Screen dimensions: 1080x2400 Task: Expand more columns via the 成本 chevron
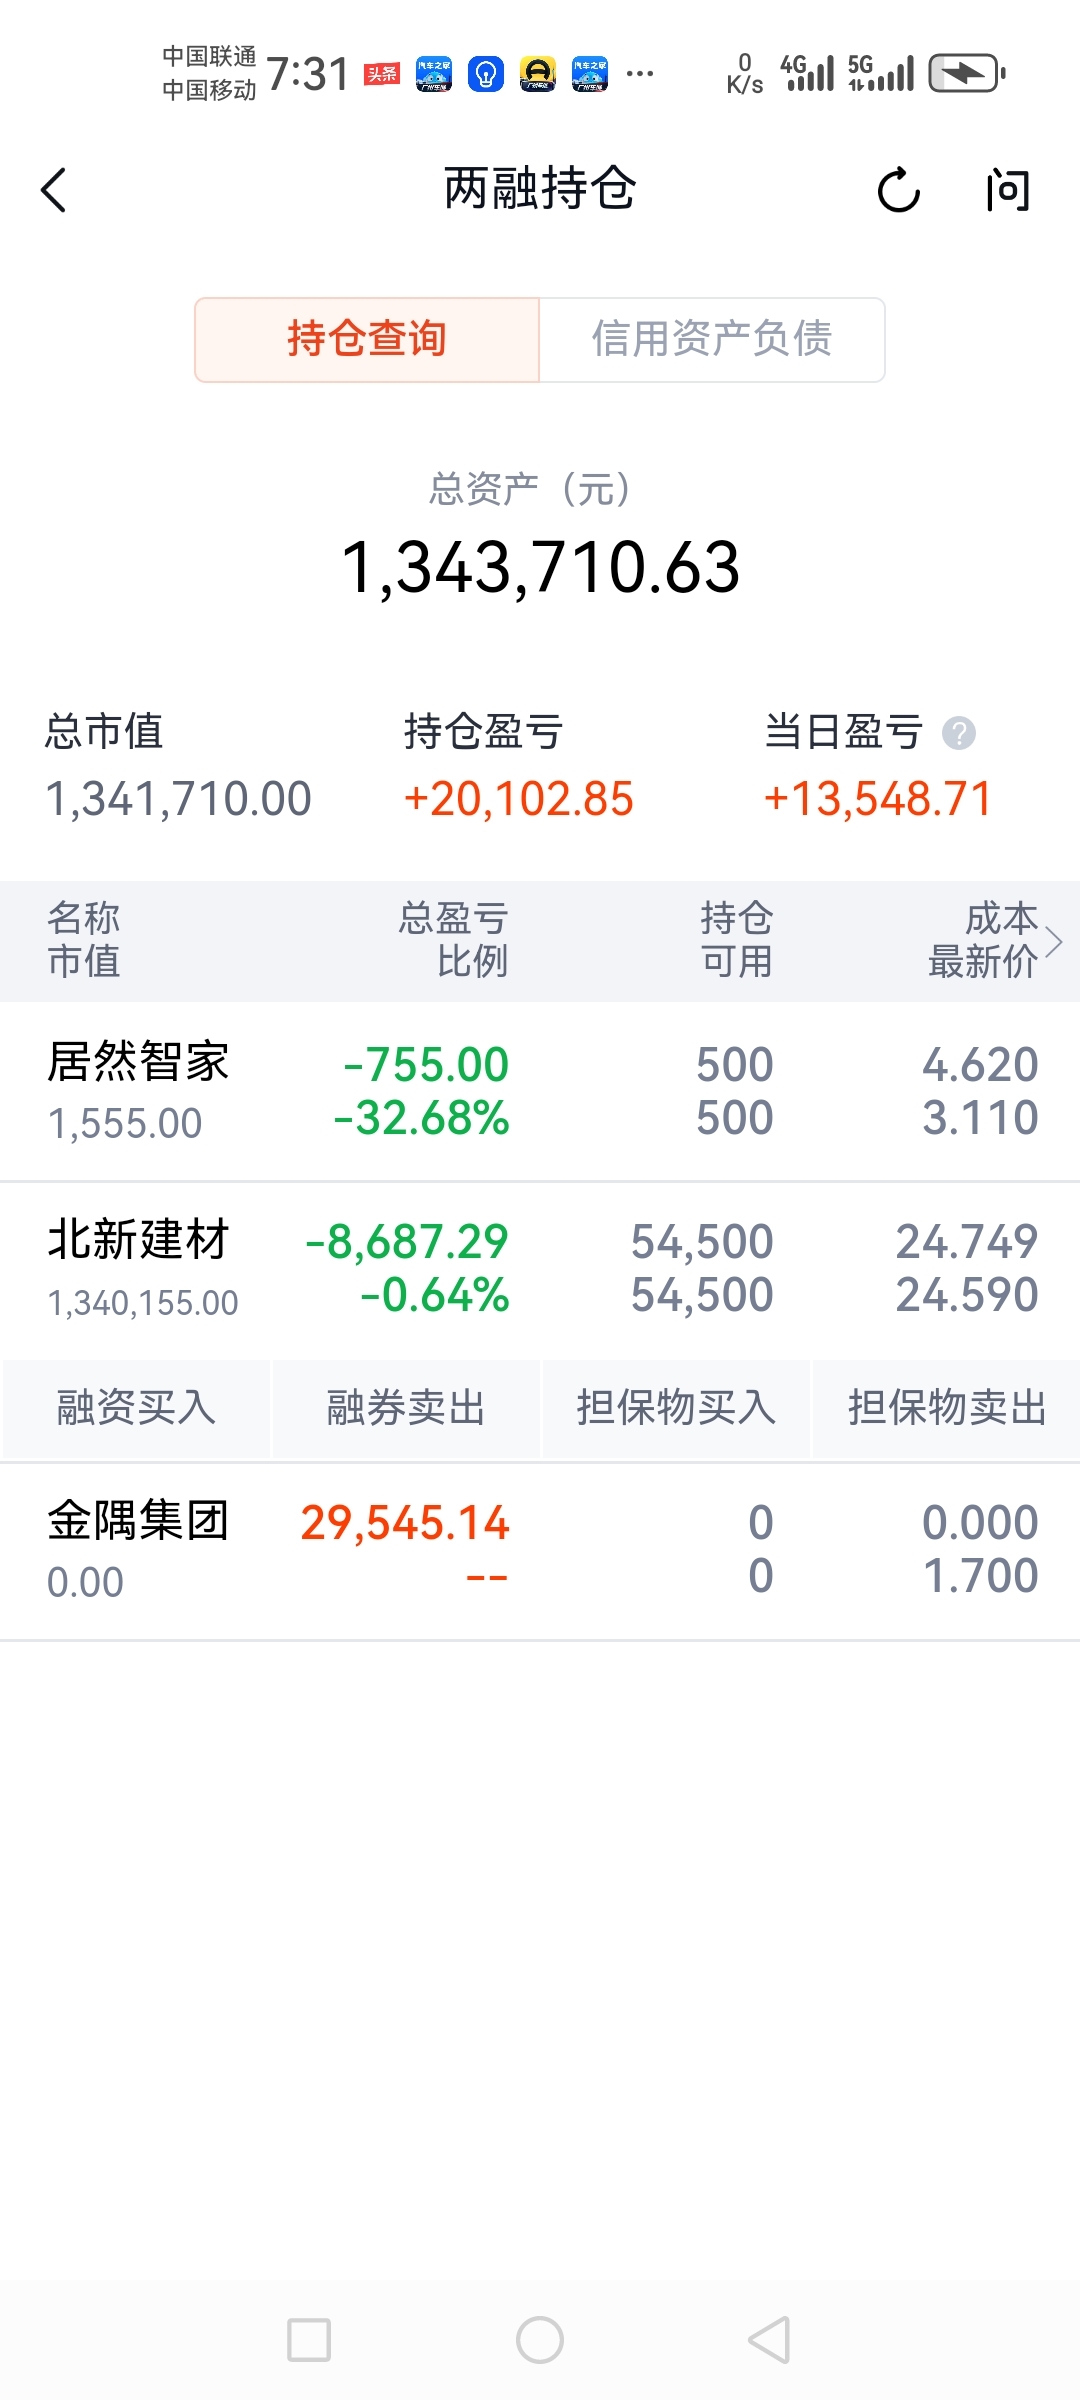(1053, 941)
